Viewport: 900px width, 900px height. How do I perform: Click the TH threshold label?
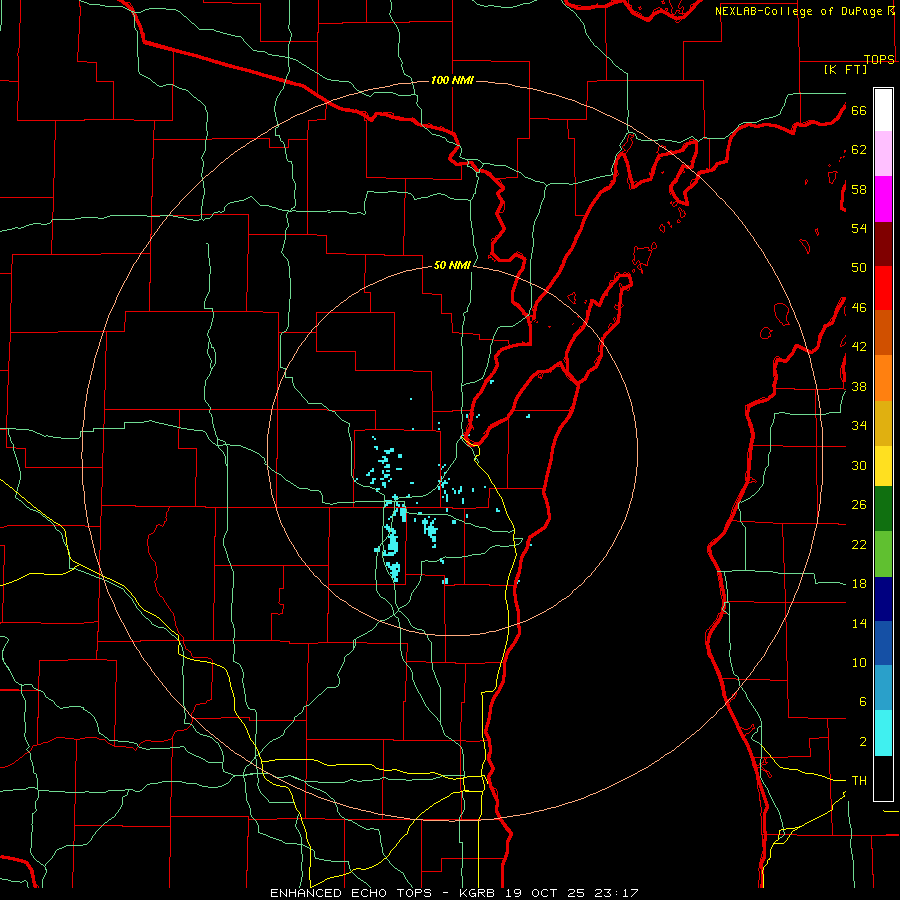click(859, 781)
